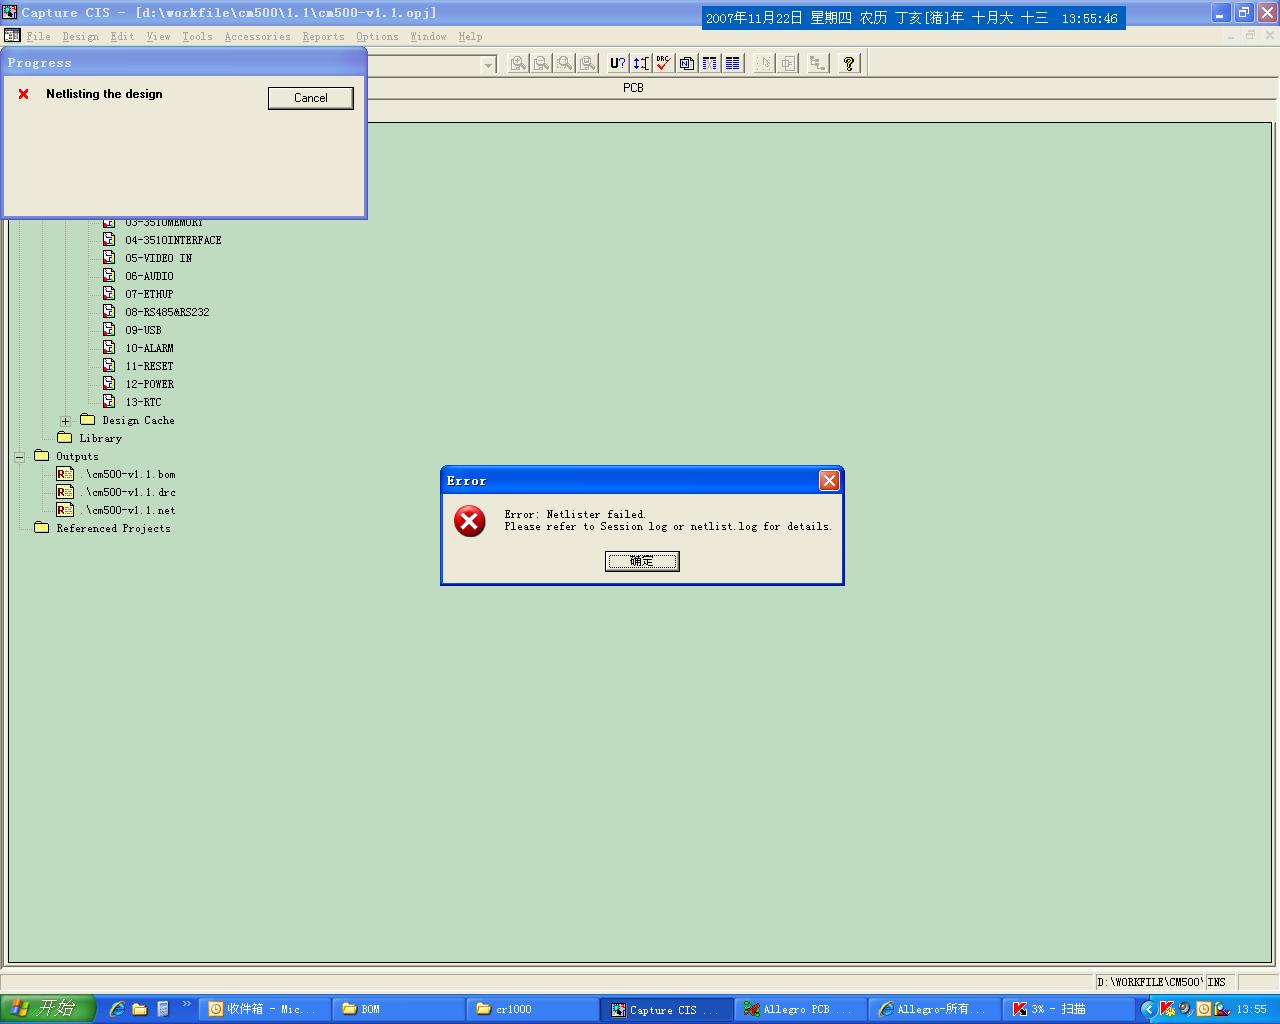Image resolution: width=1280 pixels, height=1024 pixels.
Task: Switch to the Allegro-所有 browser taskbar button
Action: [x=935, y=1009]
